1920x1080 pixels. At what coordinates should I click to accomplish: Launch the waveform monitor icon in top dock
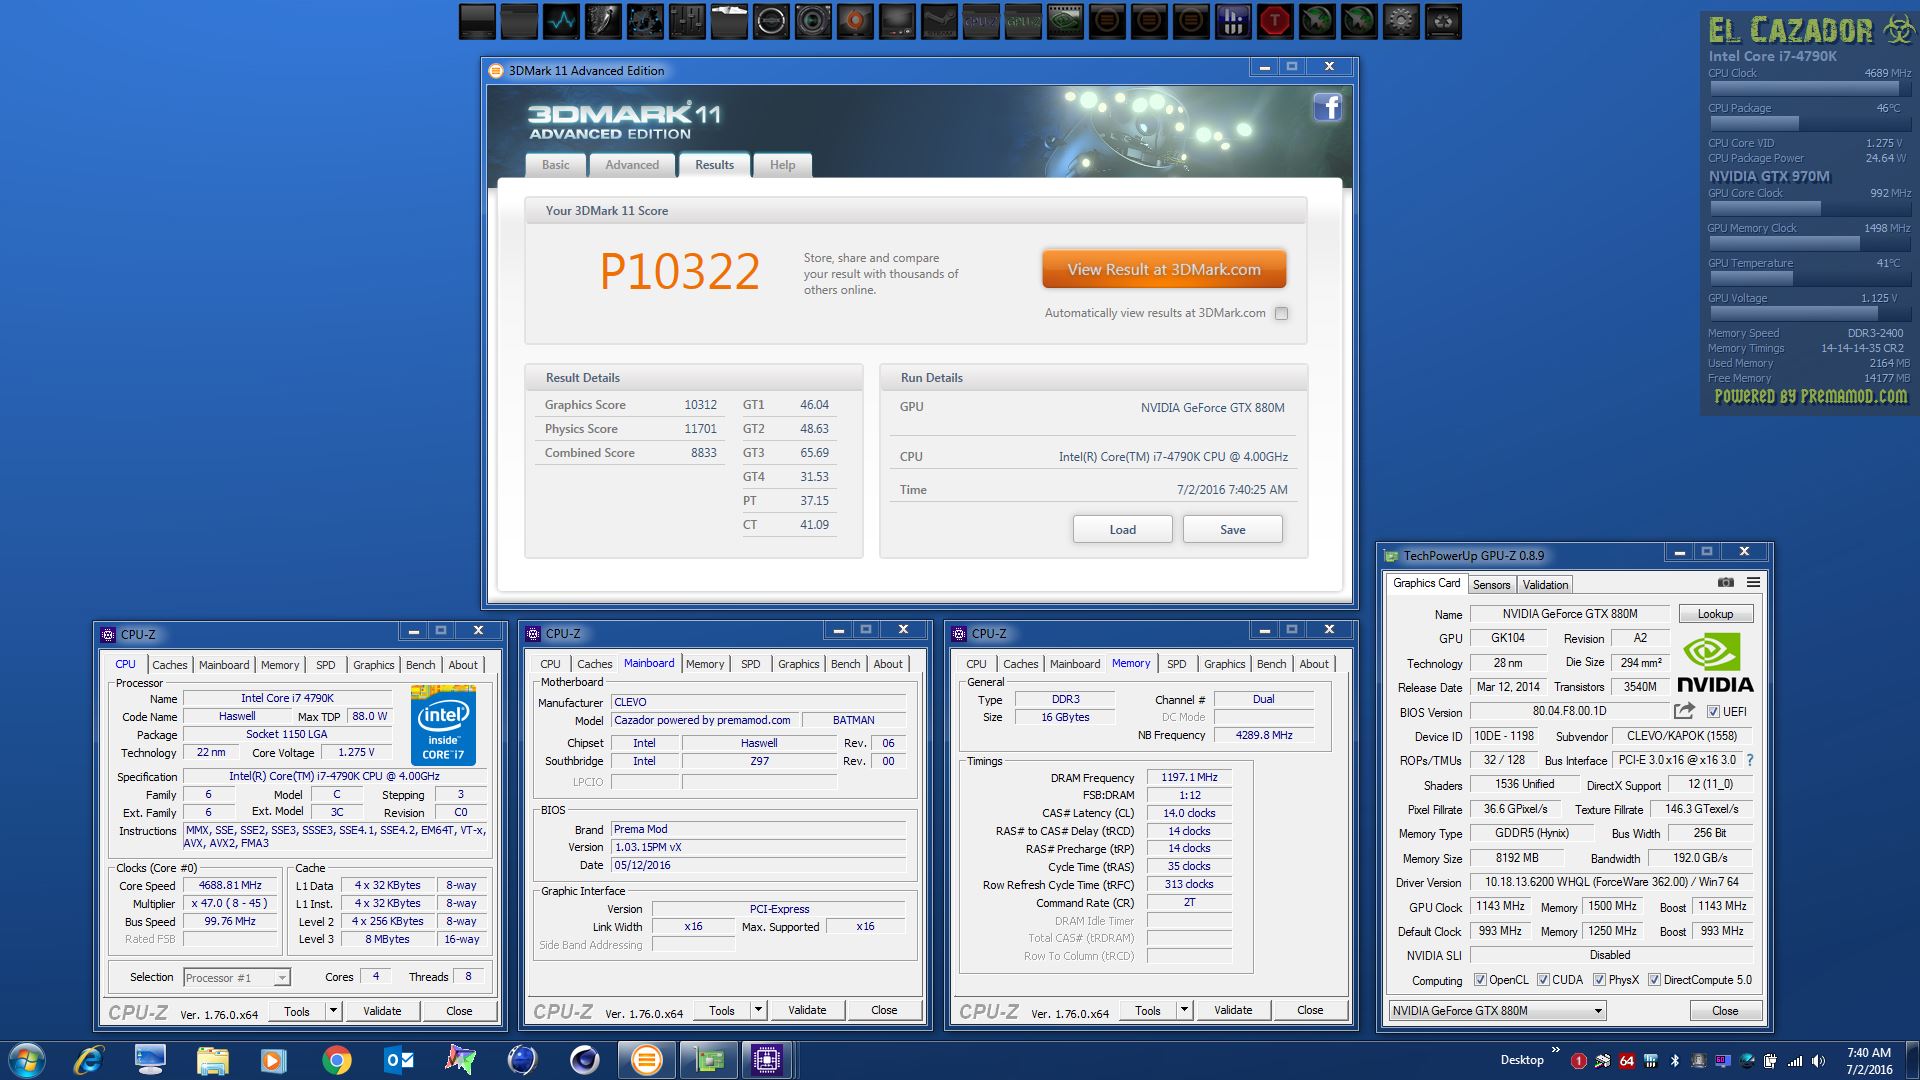(561, 21)
